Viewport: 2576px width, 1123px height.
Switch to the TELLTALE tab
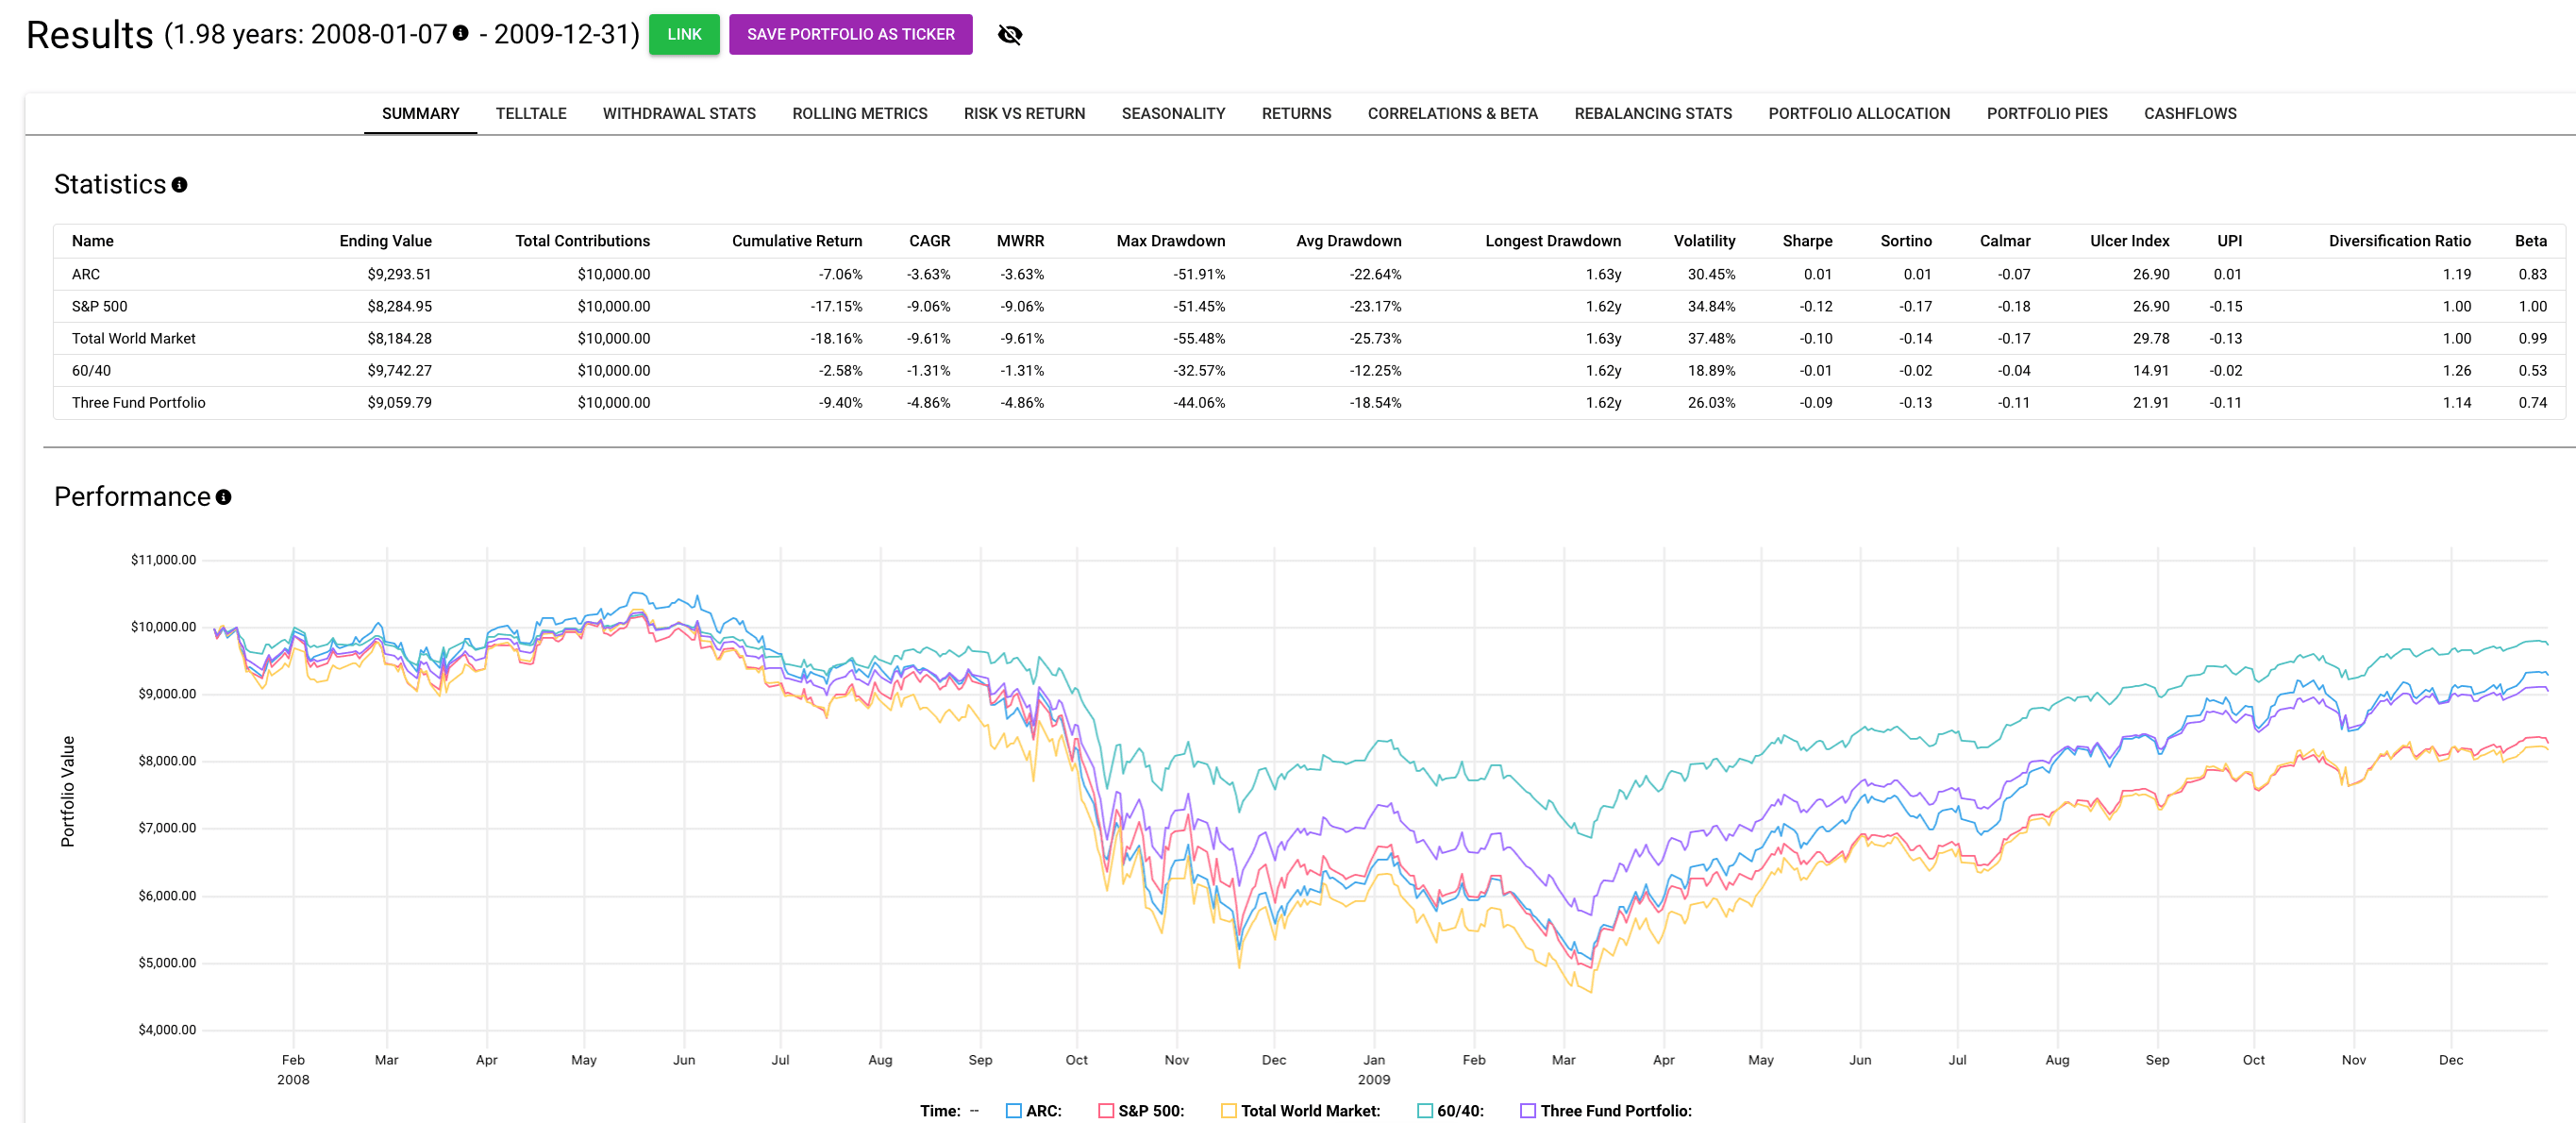(x=531, y=113)
